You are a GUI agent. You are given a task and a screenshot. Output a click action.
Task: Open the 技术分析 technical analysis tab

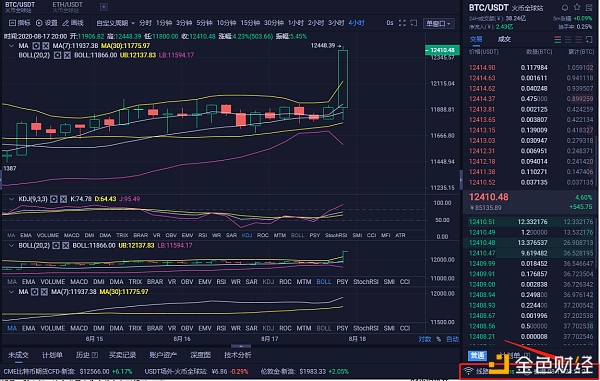[238, 355]
